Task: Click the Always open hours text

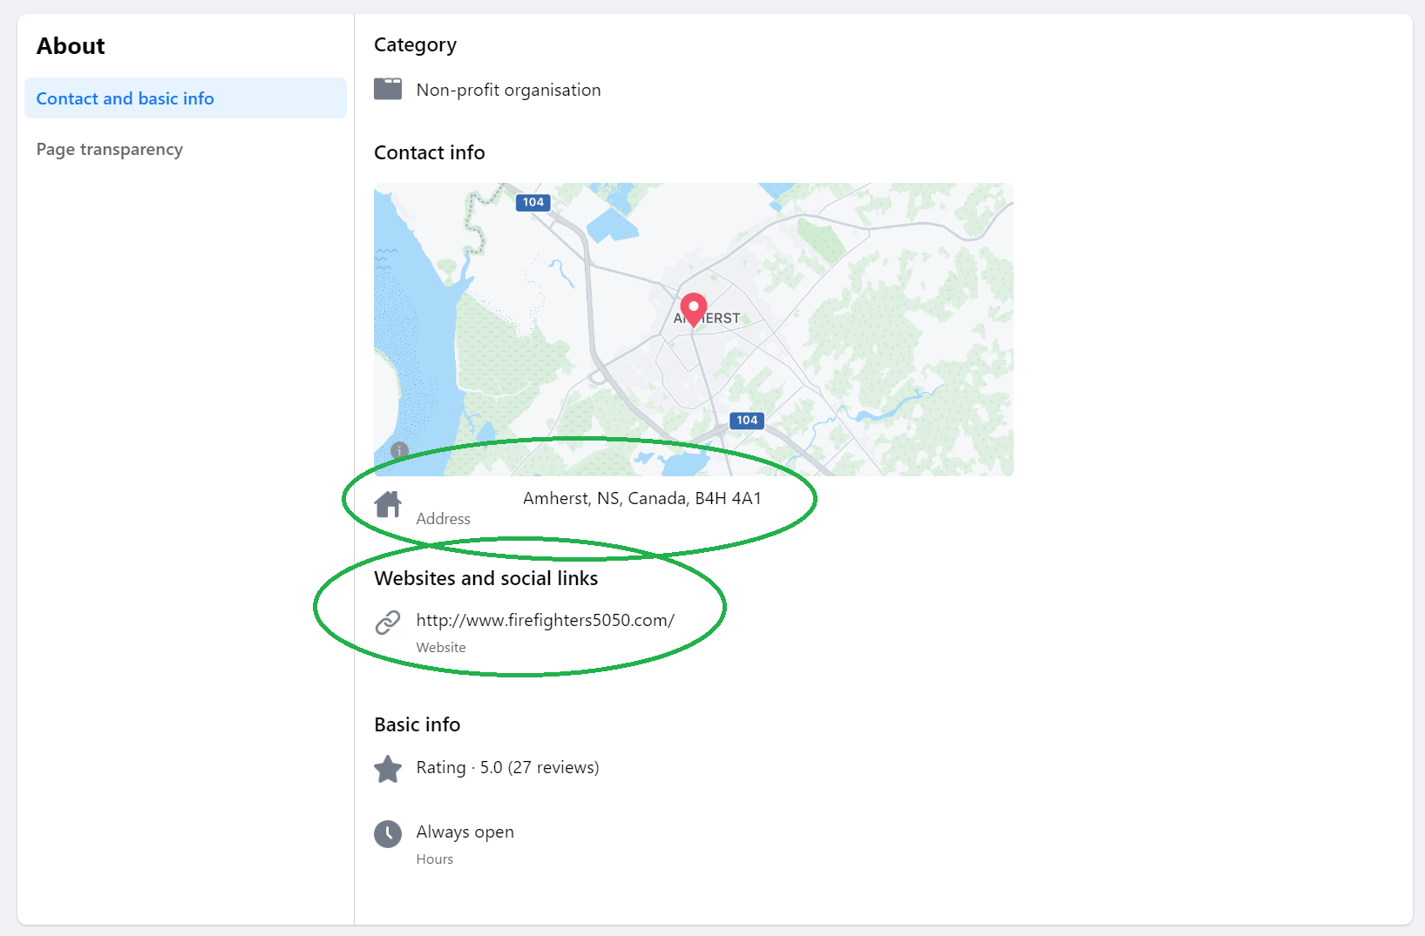Action: coord(465,832)
